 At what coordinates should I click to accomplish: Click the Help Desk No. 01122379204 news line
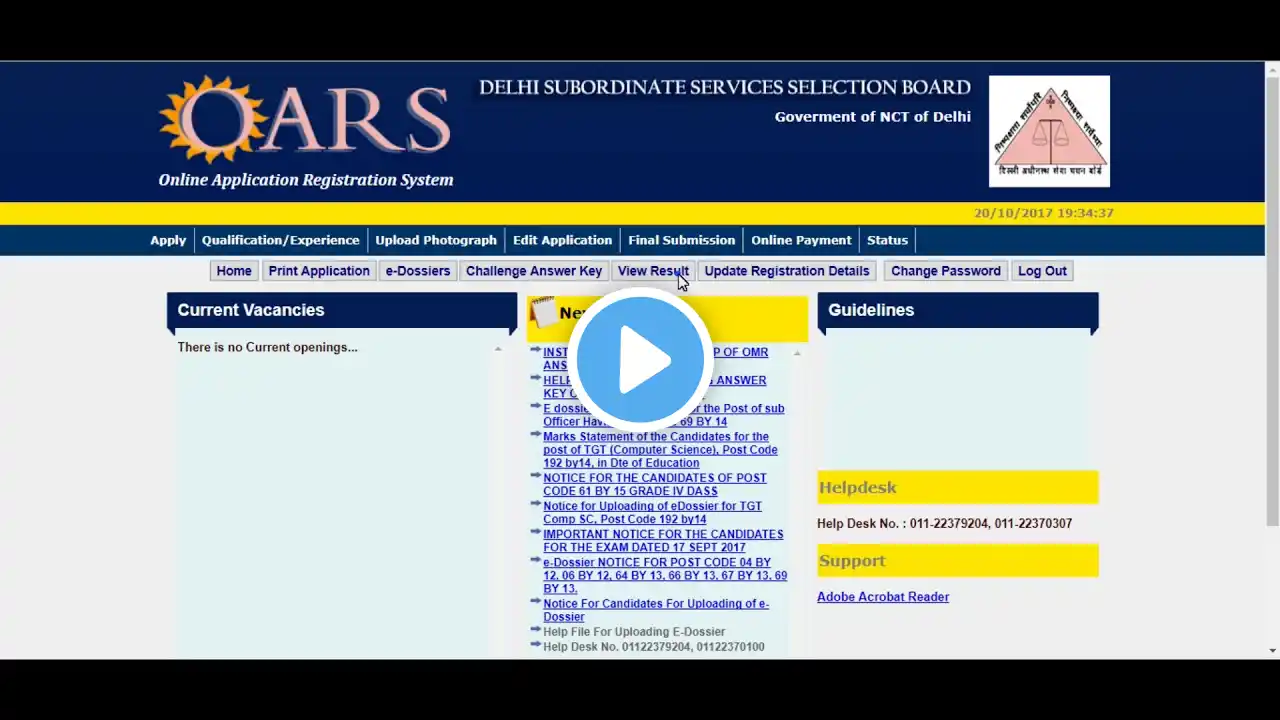tap(654, 647)
